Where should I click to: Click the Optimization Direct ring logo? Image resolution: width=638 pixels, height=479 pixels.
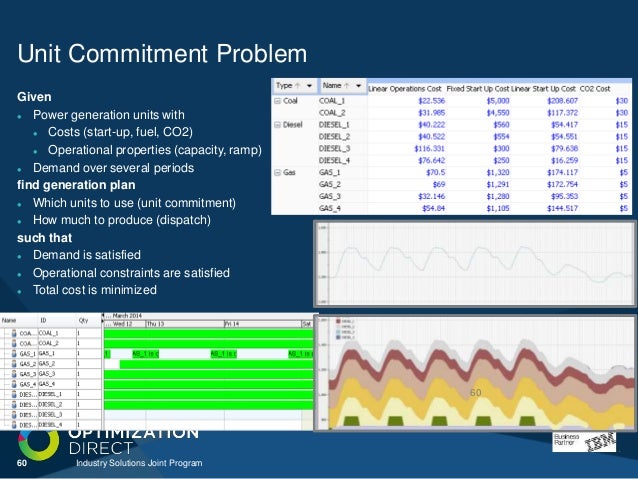coord(39,443)
